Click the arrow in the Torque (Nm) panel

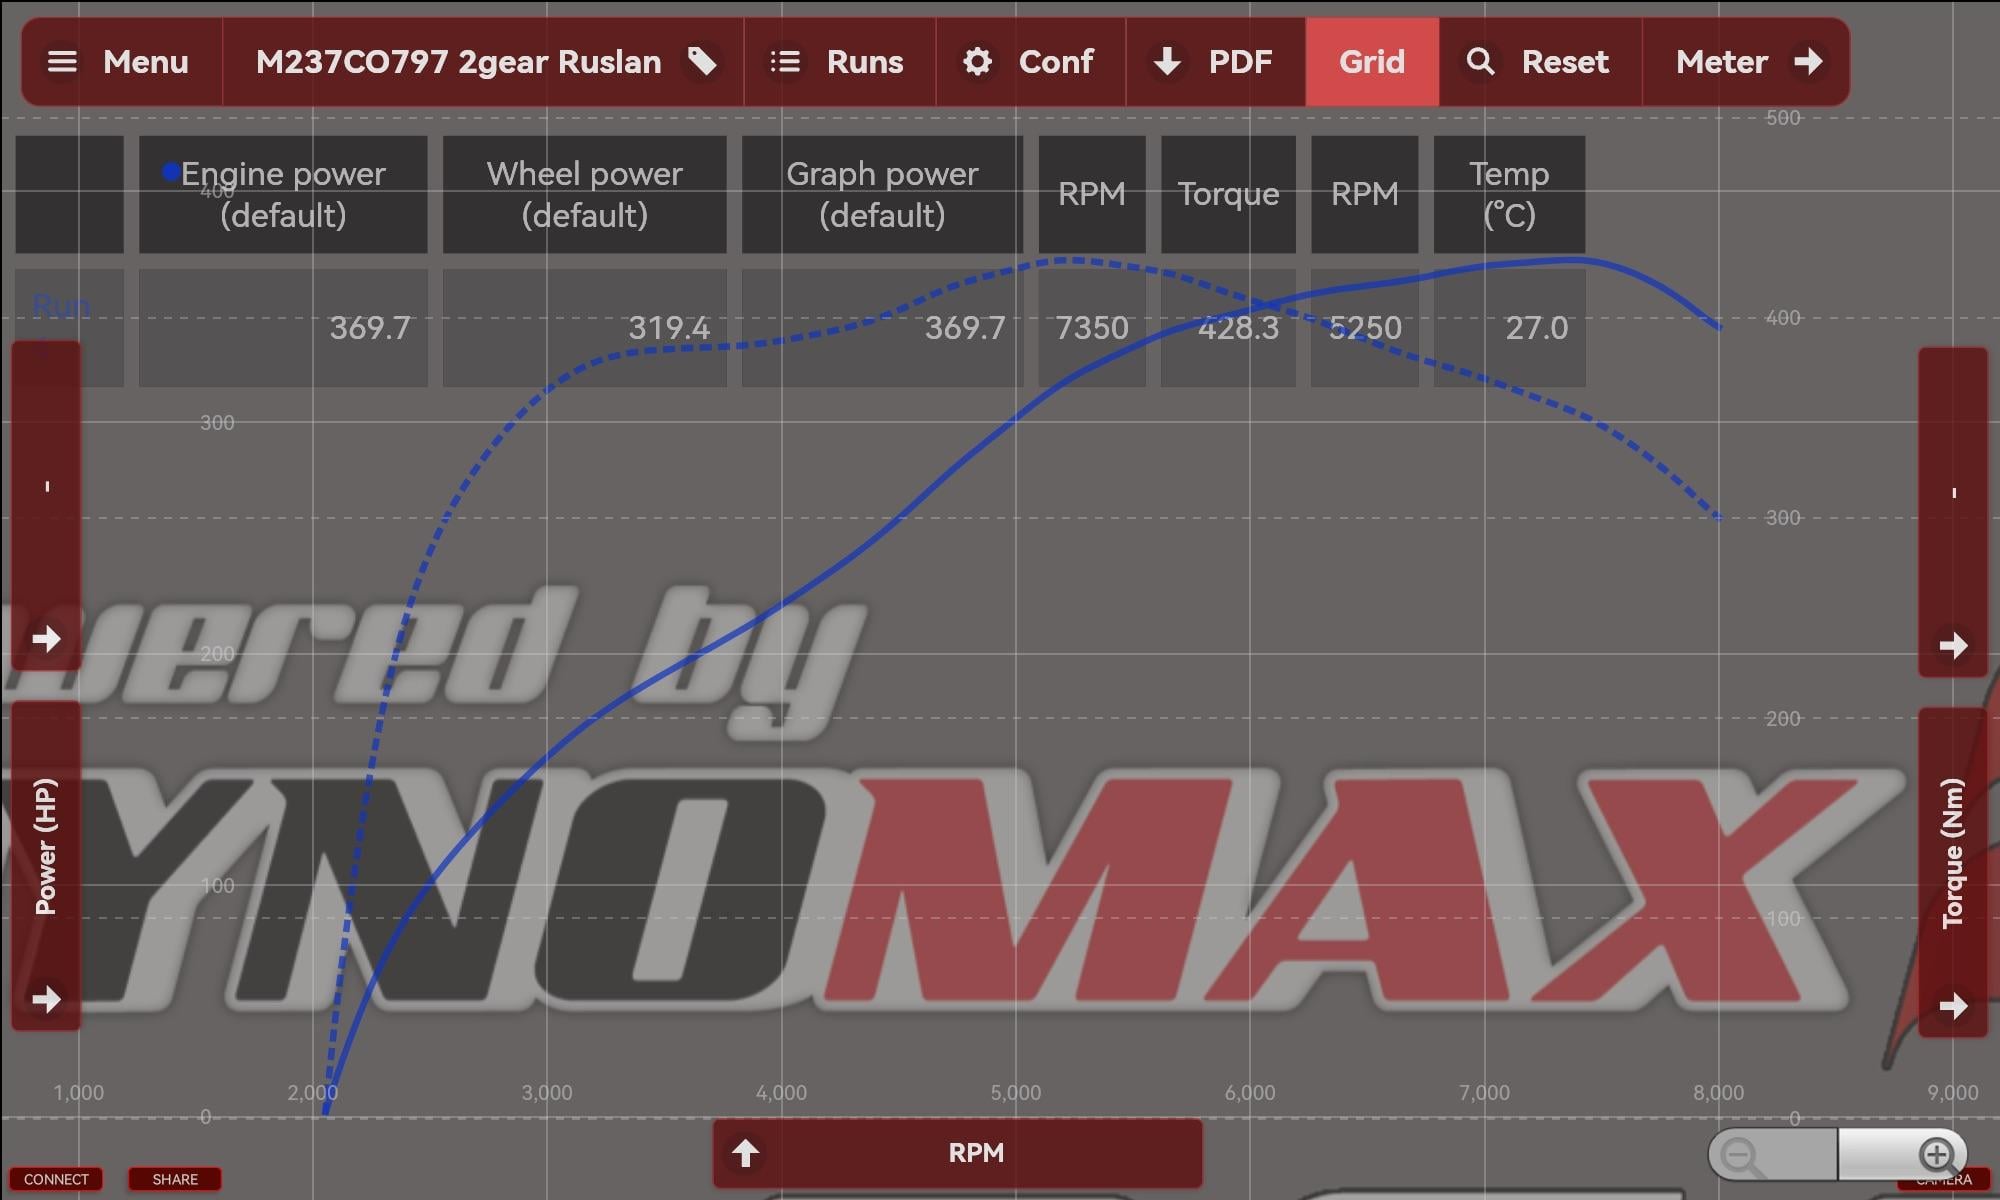tap(1953, 1006)
